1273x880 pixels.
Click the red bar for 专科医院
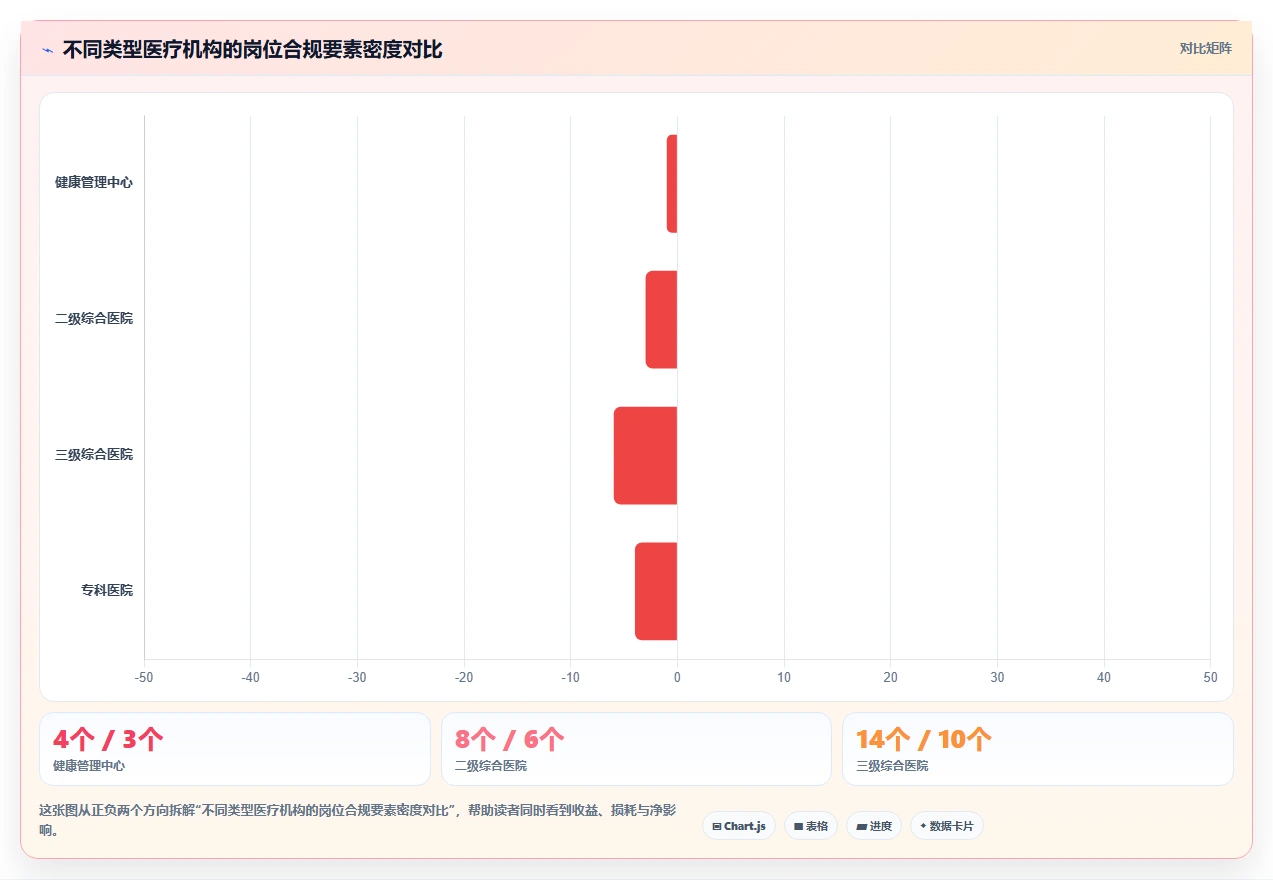pyautogui.click(x=656, y=591)
